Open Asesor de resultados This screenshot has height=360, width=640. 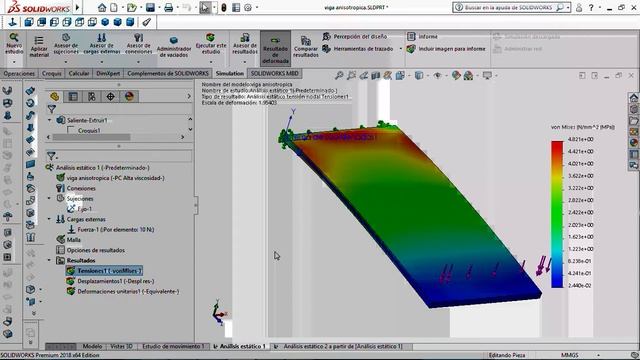point(245,44)
